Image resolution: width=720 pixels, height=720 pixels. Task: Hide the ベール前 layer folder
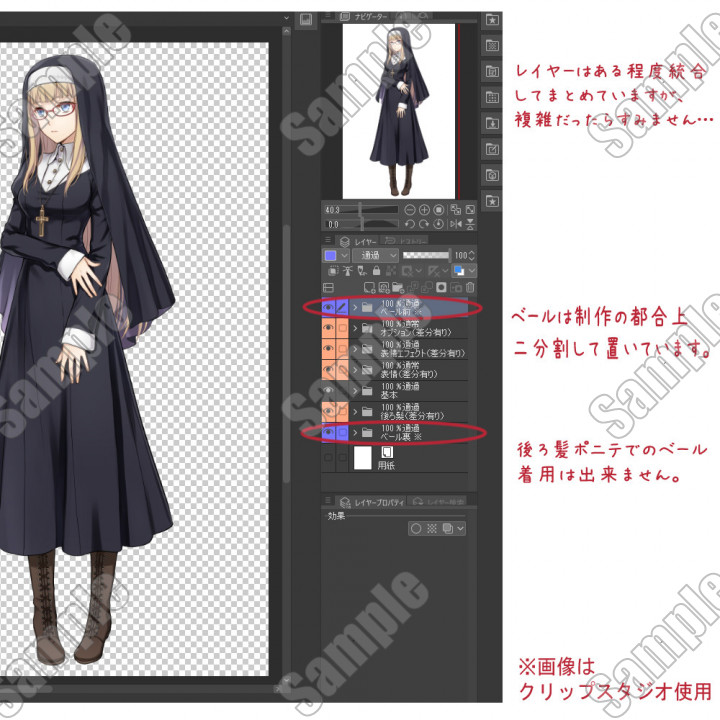coord(329,307)
